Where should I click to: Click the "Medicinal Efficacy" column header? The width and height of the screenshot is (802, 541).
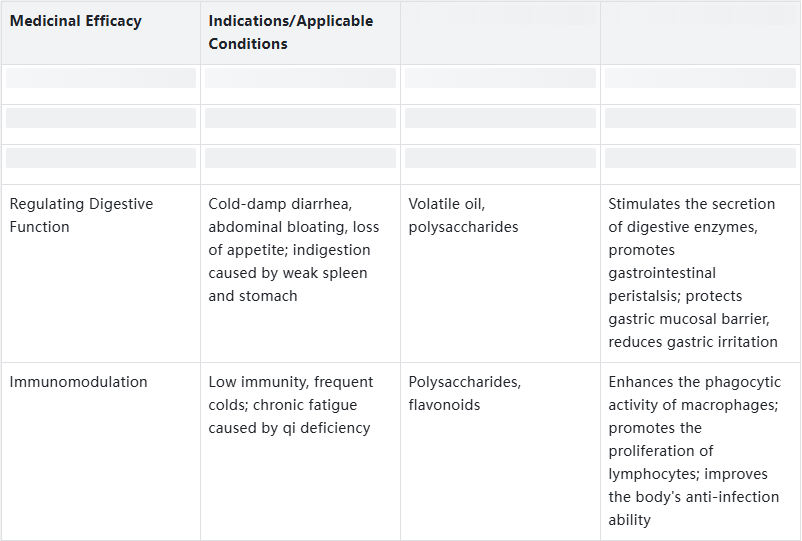click(x=76, y=21)
